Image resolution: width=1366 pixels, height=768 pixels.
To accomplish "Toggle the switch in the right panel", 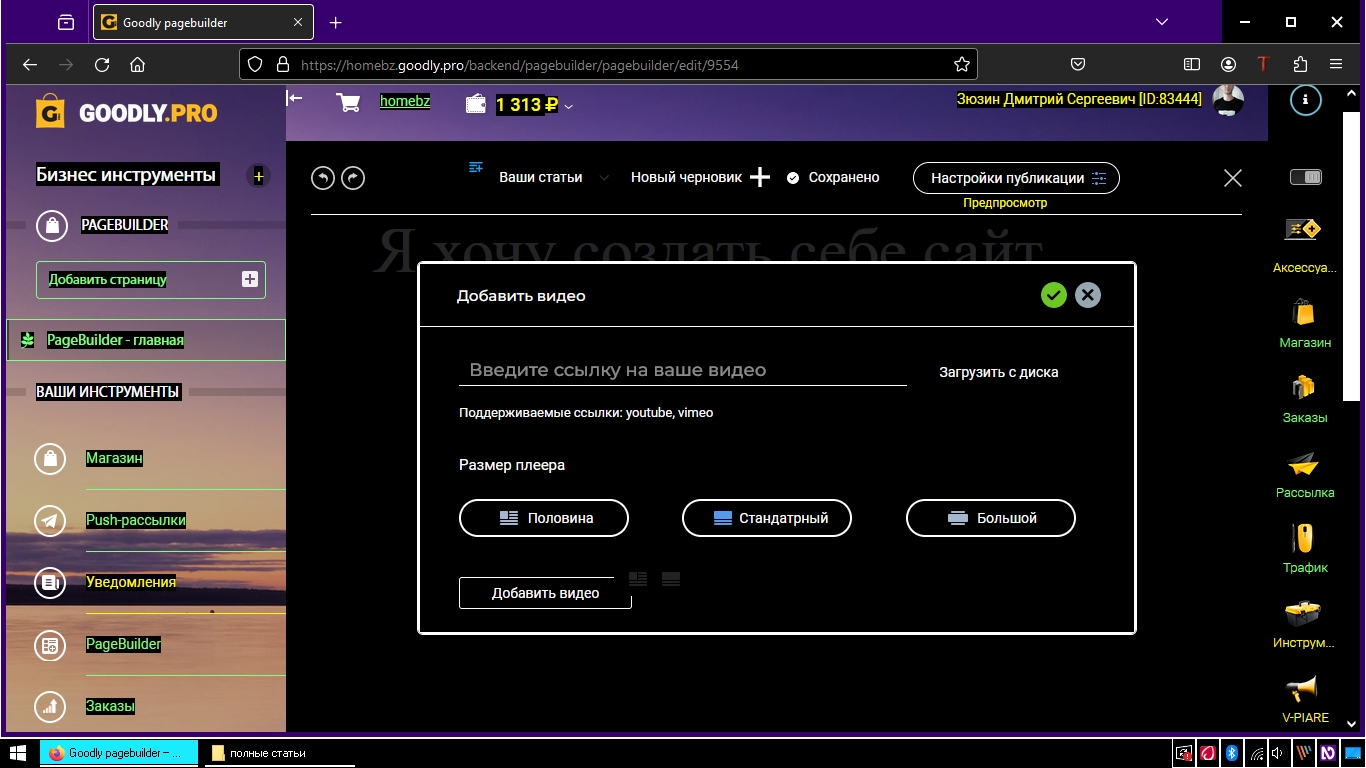I will (1306, 177).
